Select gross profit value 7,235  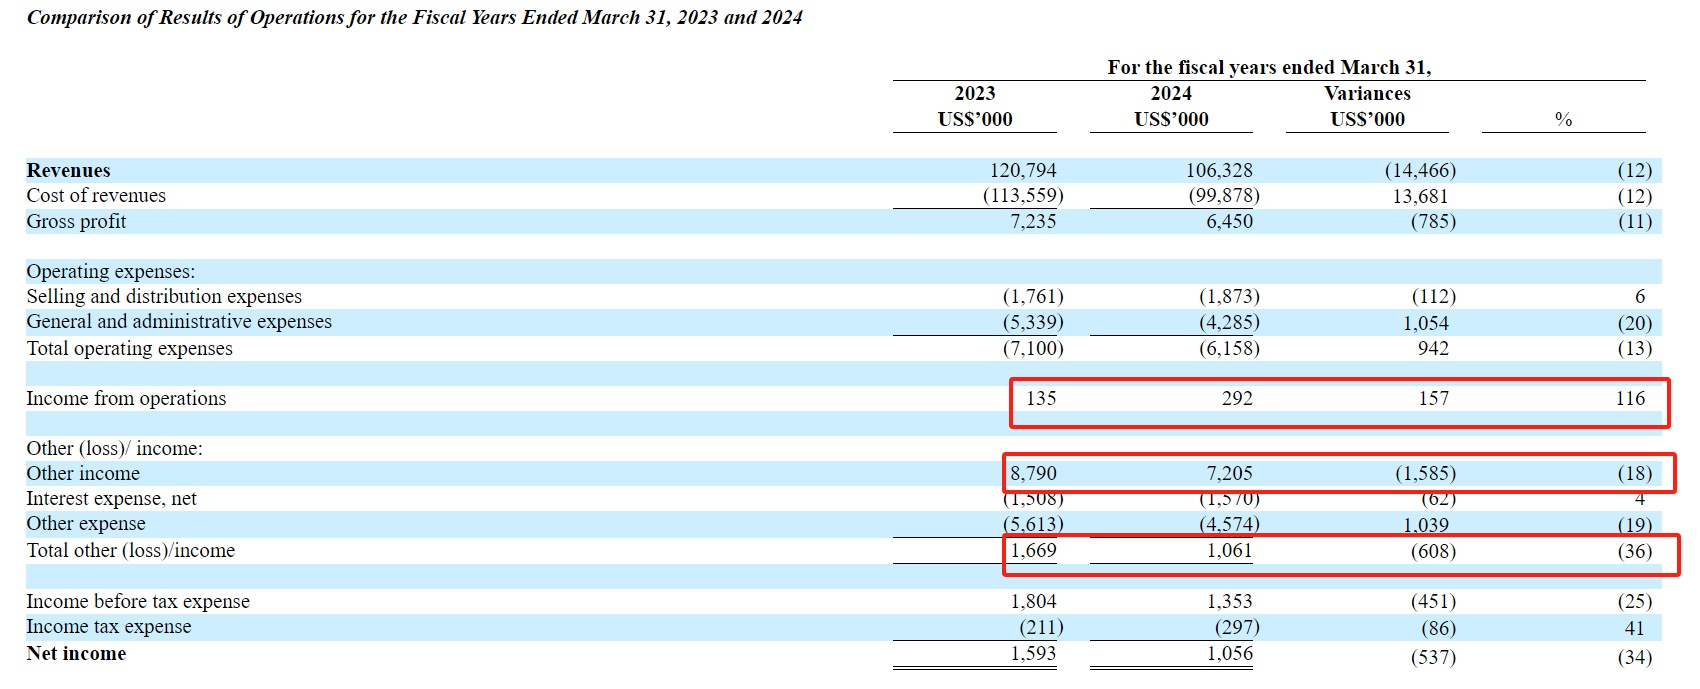pyautogui.click(x=1033, y=221)
